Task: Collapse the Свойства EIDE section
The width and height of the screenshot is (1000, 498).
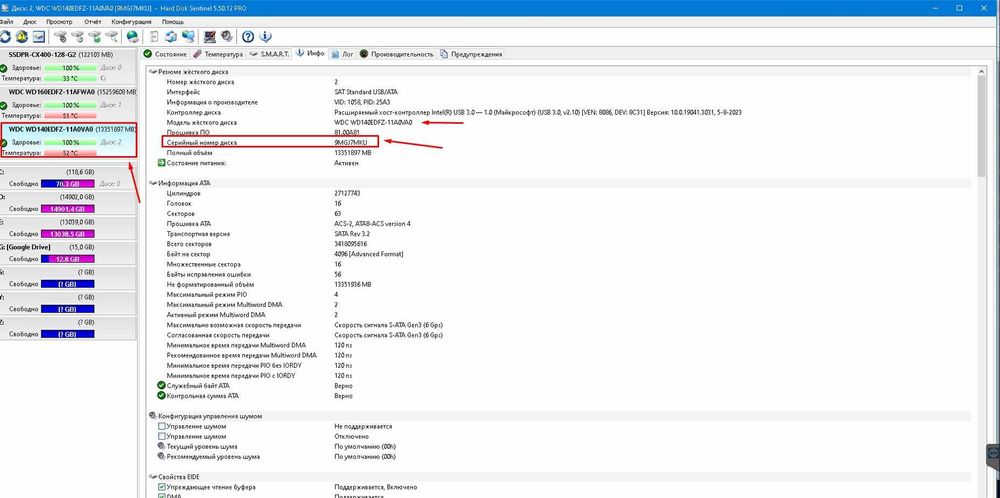Action: point(152,477)
